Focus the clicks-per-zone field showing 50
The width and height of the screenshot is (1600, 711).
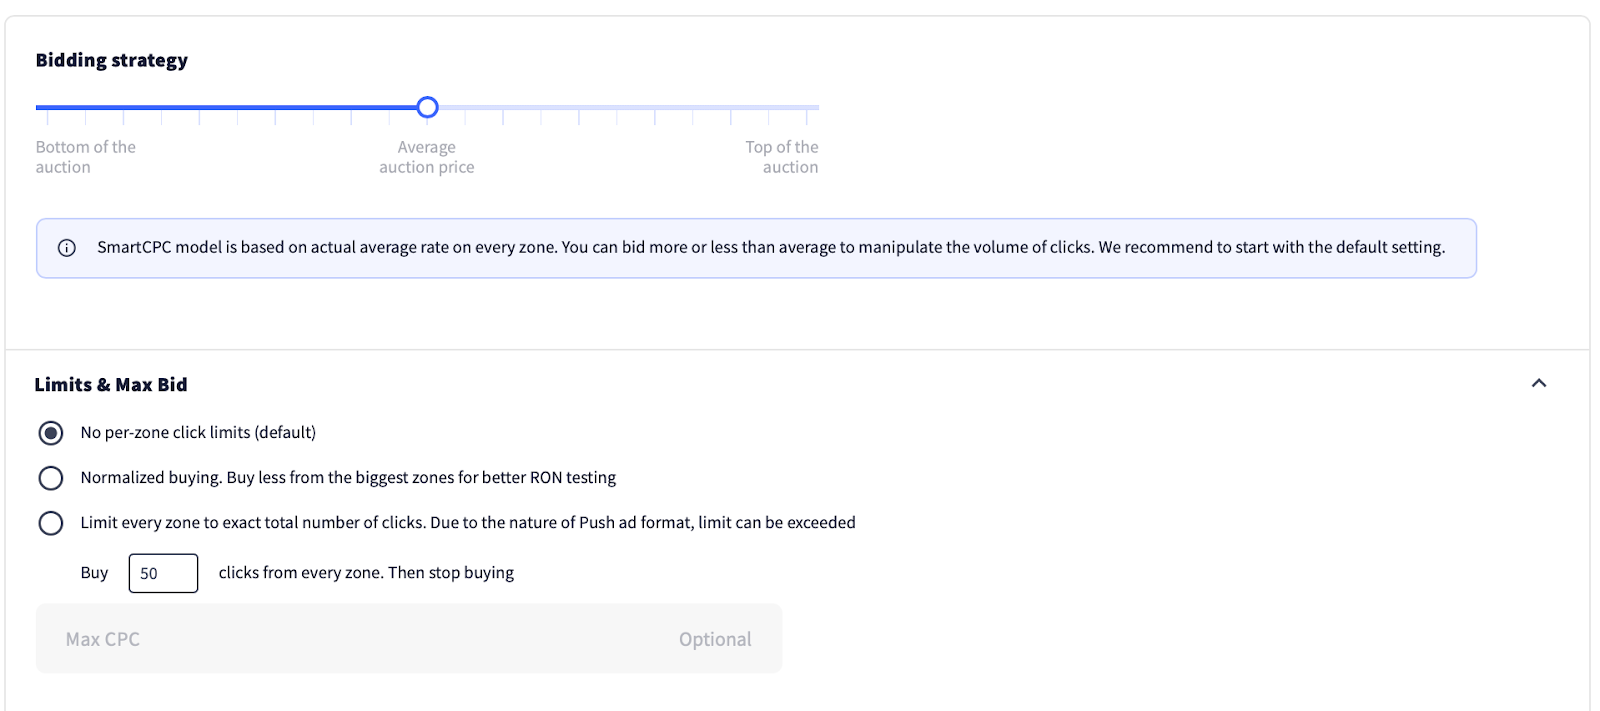163,573
